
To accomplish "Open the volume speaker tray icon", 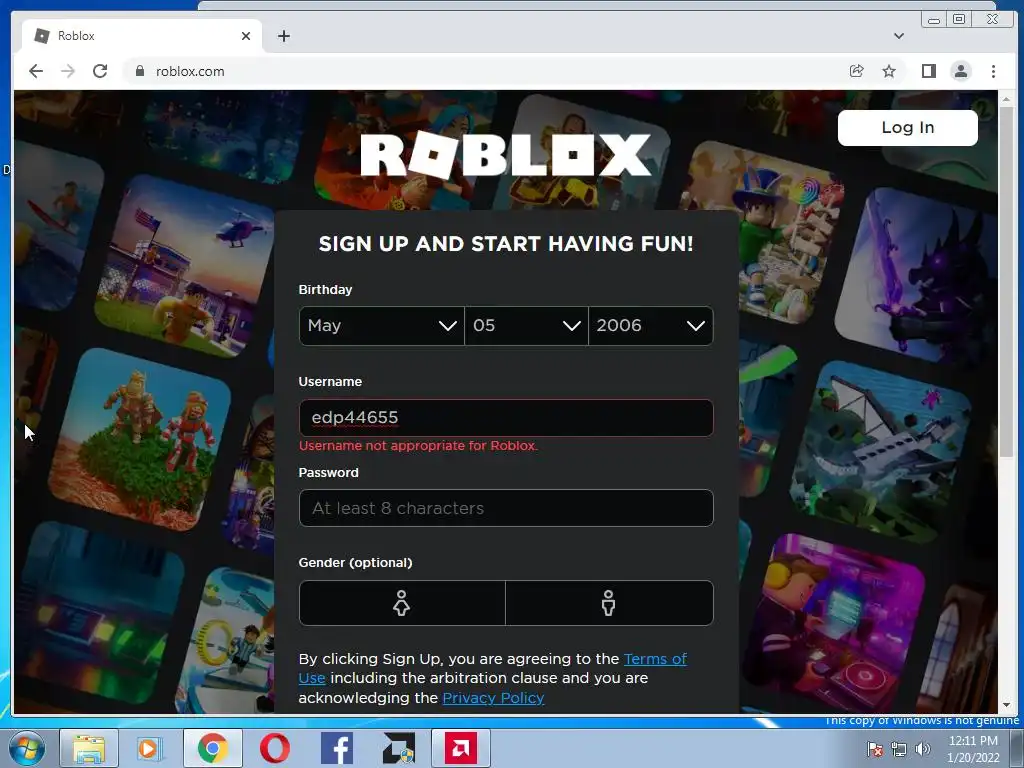I will (922, 750).
